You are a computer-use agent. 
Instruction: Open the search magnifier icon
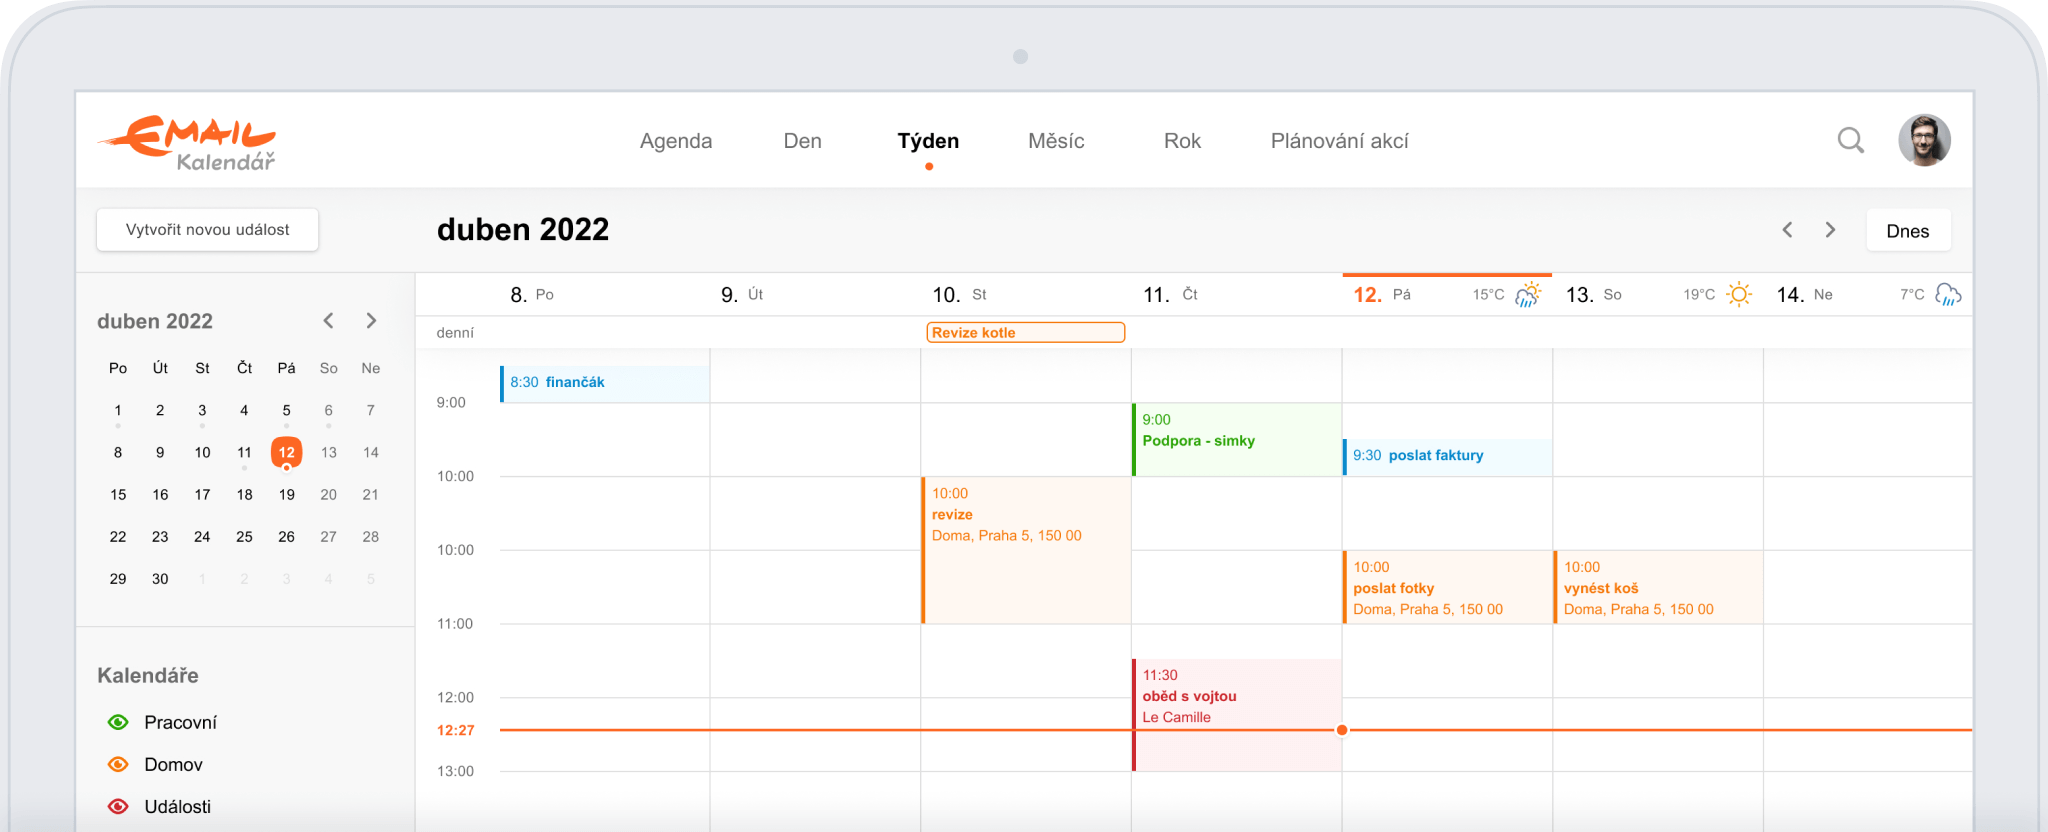(1851, 141)
